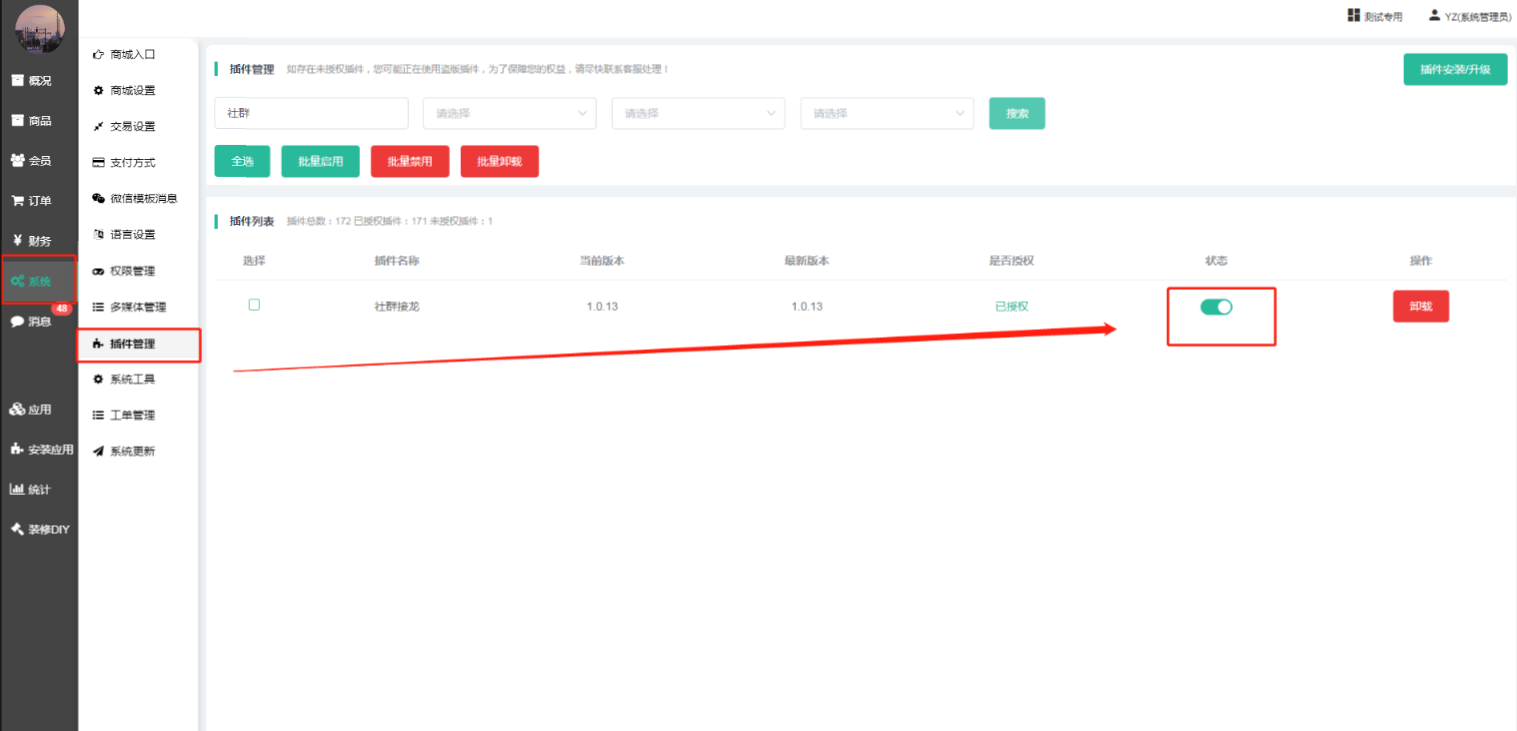Click the 搜索 button
The width and height of the screenshot is (1517, 731).
[x=1017, y=113]
